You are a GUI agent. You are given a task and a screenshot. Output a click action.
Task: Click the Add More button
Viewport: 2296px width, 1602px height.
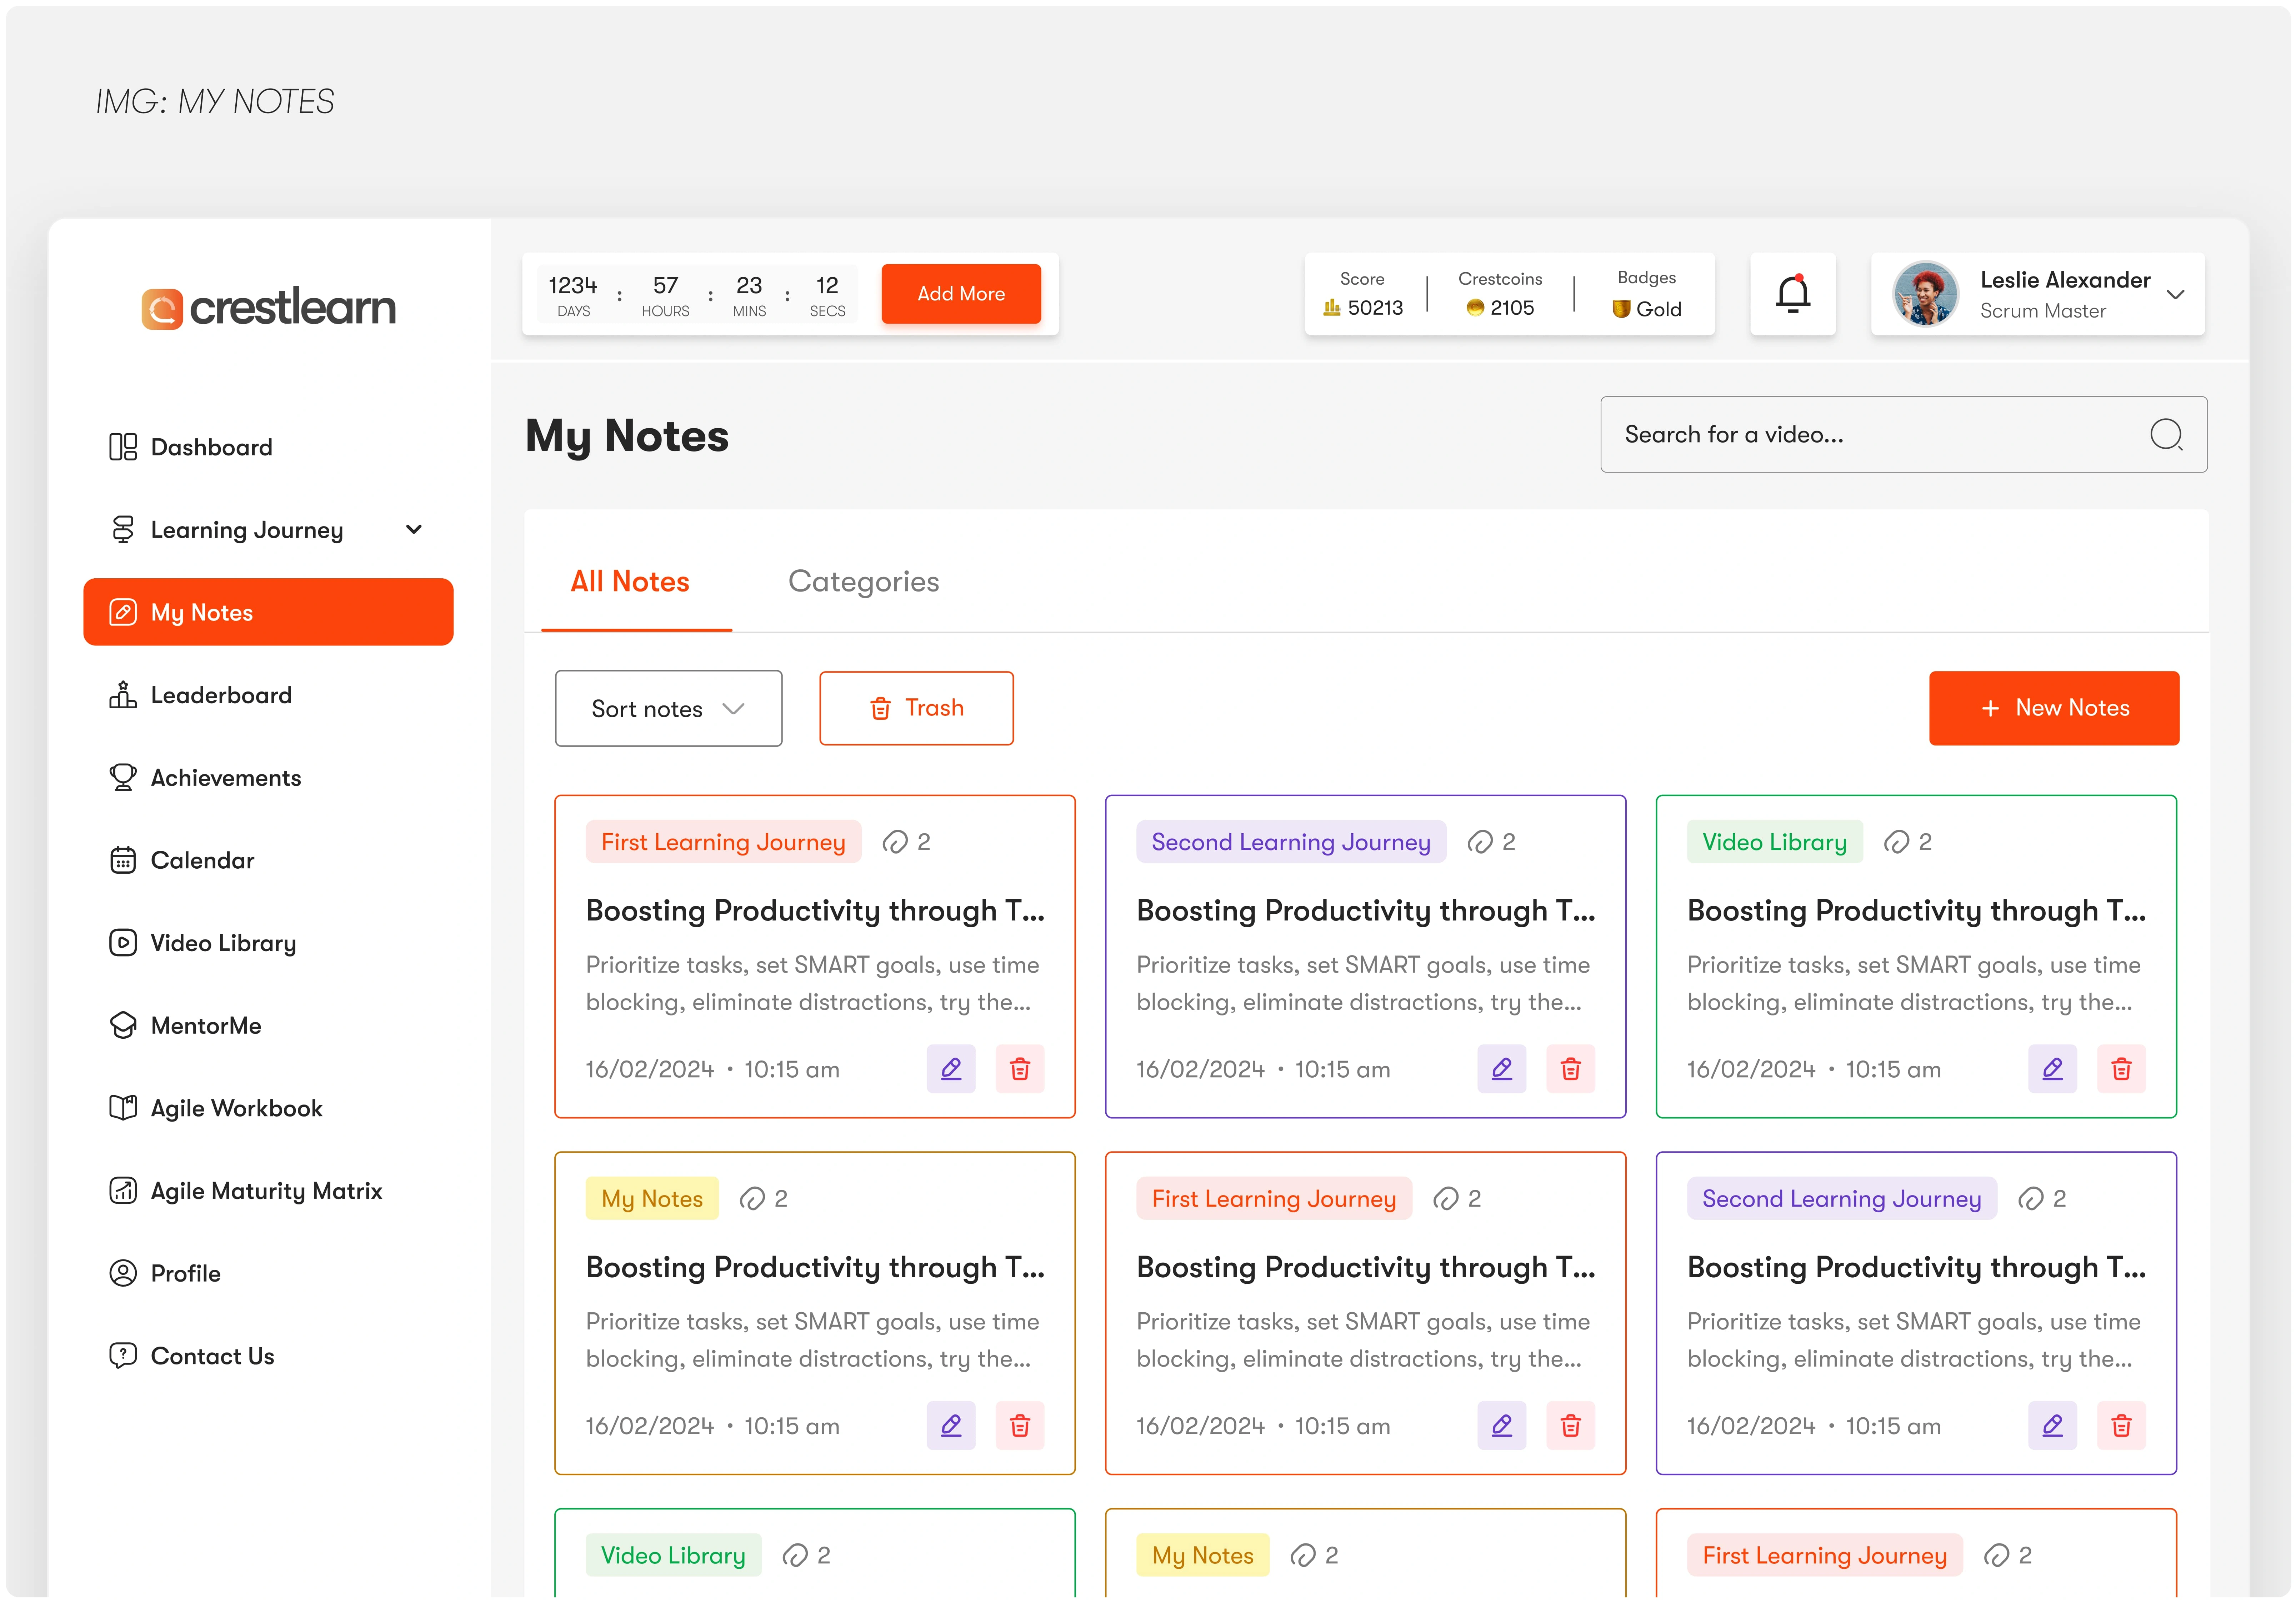pos(961,294)
